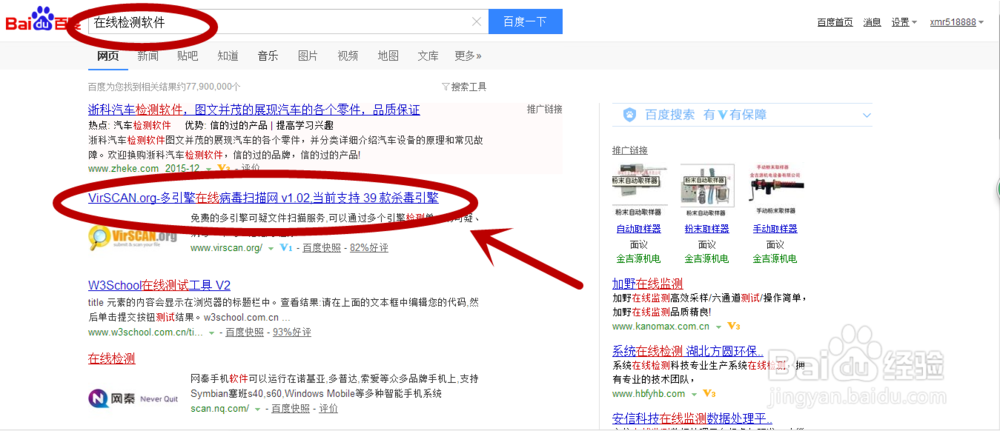The height and width of the screenshot is (431, 1000).
Task: Expand arrow beside www.virscan.org/
Action: point(270,248)
